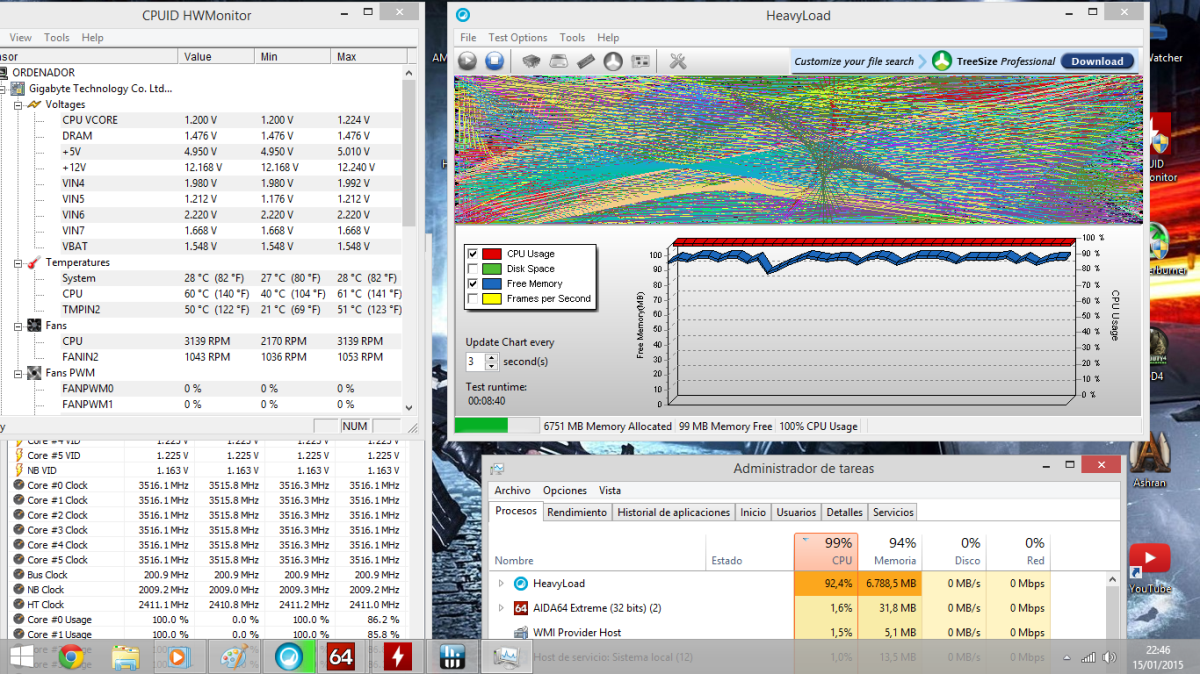1200x674 pixels.
Task: Show hidden tray icons arrow
Action: (x=1068, y=657)
